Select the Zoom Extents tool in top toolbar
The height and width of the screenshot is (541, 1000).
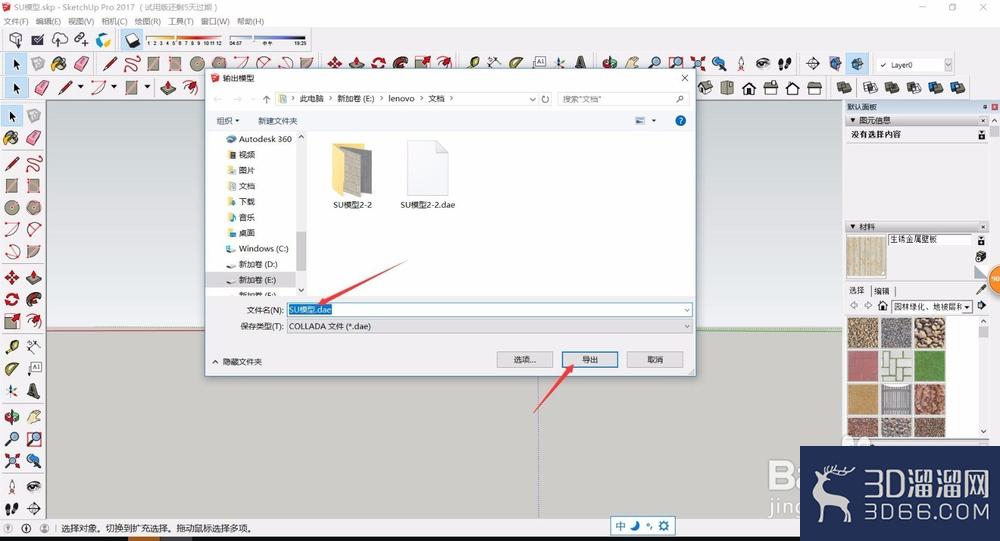pyautogui.click(x=698, y=63)
